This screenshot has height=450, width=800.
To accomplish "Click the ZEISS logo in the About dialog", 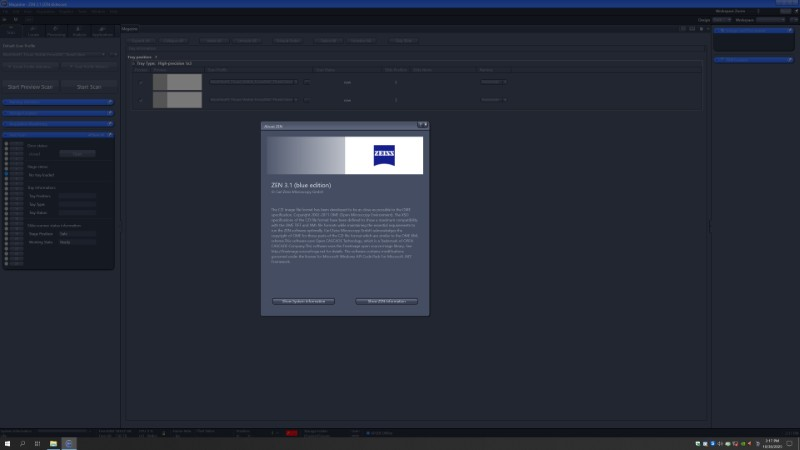I will pos(384,155).
